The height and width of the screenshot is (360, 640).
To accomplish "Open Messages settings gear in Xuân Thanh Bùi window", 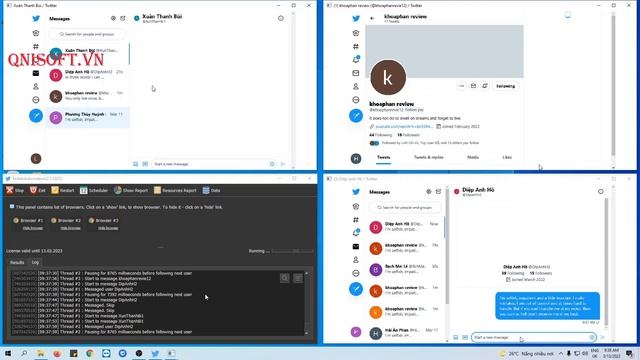I will tap(113, 18).
